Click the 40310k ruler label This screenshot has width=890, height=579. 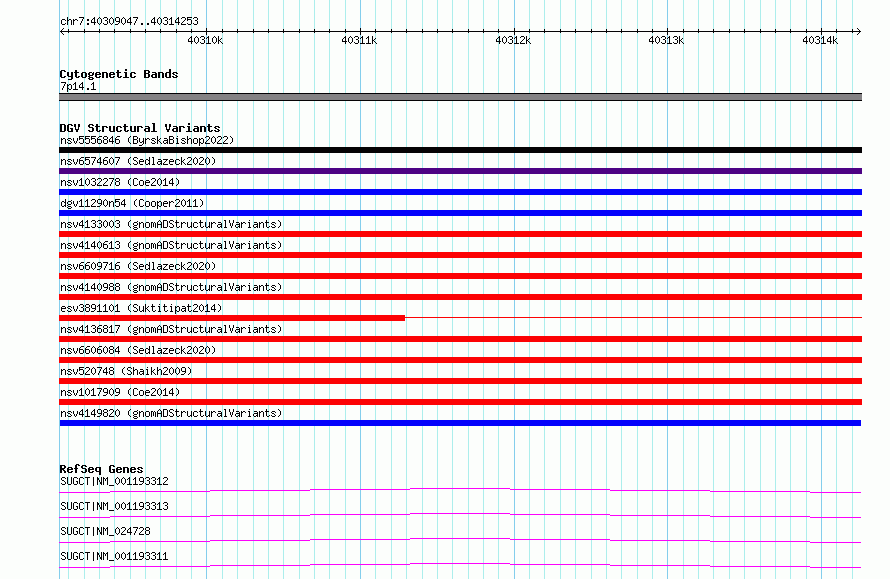(x=205, y=40)
